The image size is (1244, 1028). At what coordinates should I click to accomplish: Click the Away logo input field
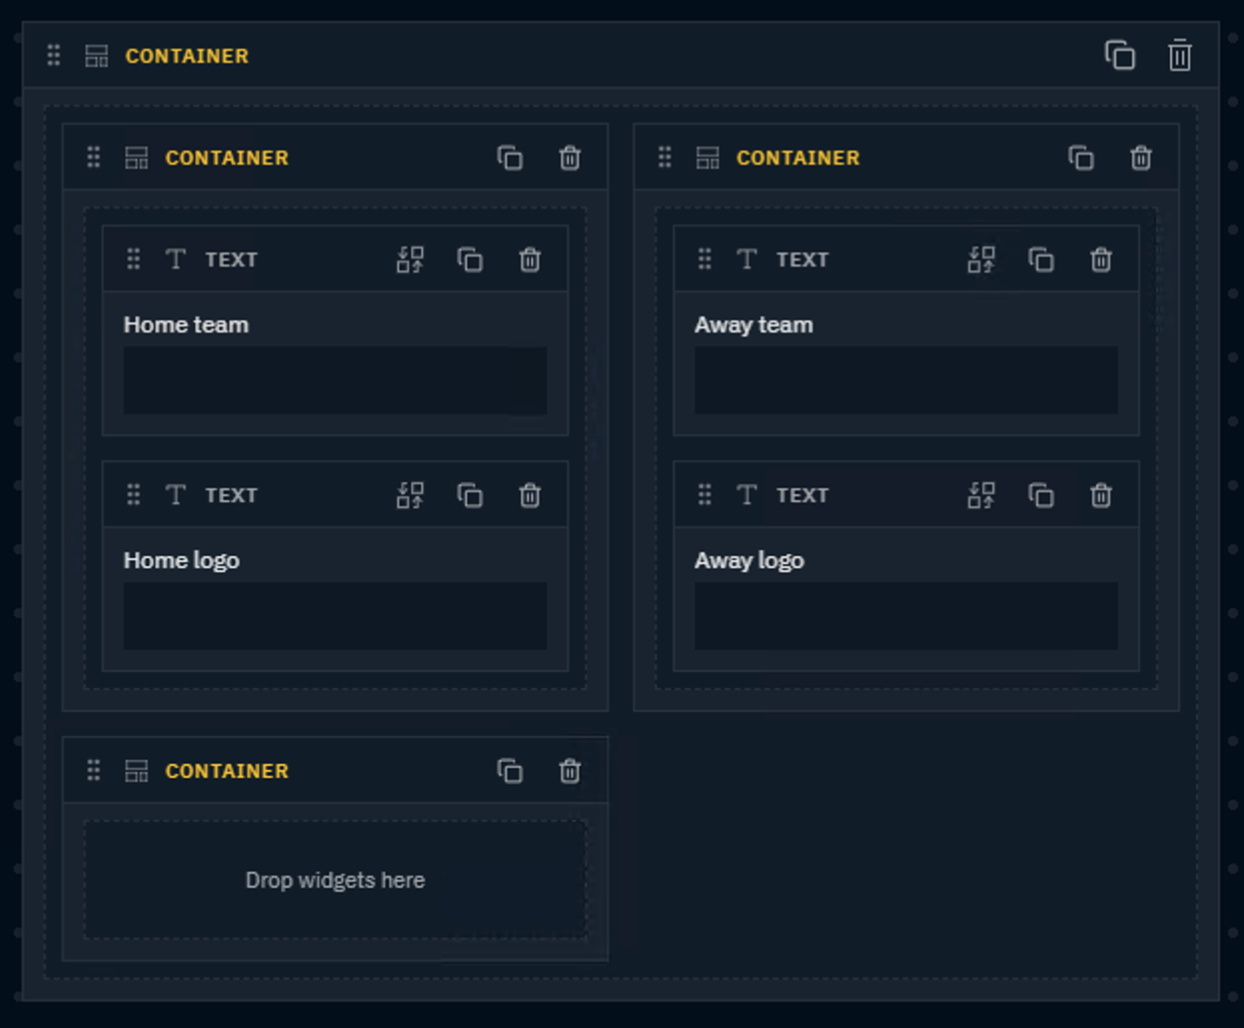click(x=906, y=616)
